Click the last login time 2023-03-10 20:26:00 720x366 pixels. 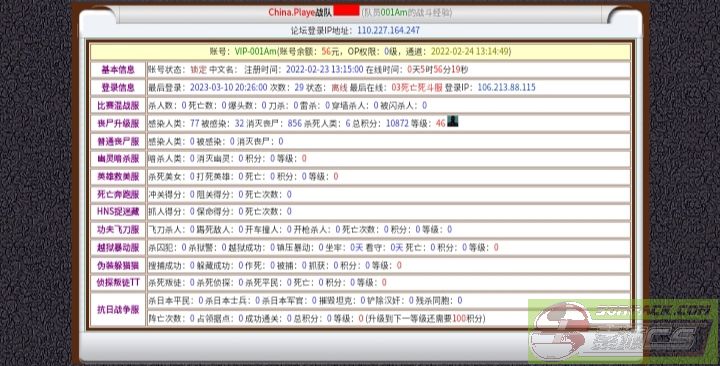tap(229, 87)
